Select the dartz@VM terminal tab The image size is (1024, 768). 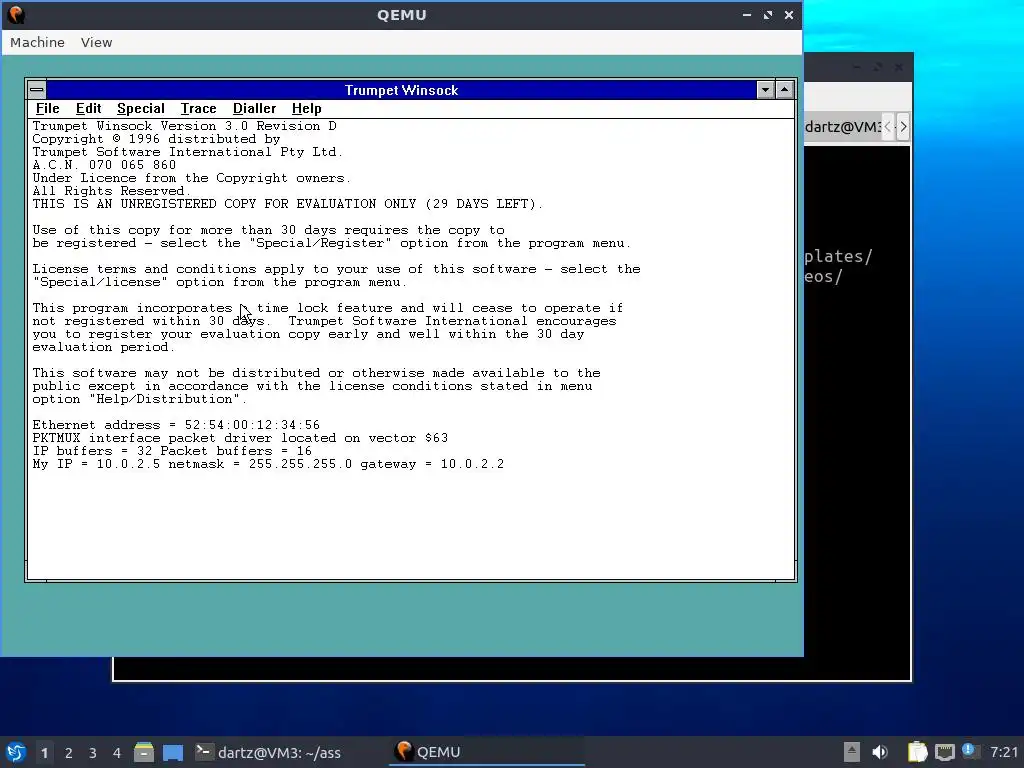coord(843,127)
